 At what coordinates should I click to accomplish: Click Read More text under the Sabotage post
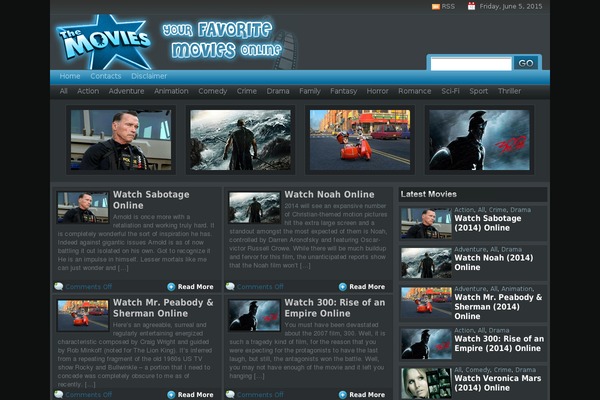[195, 287]
